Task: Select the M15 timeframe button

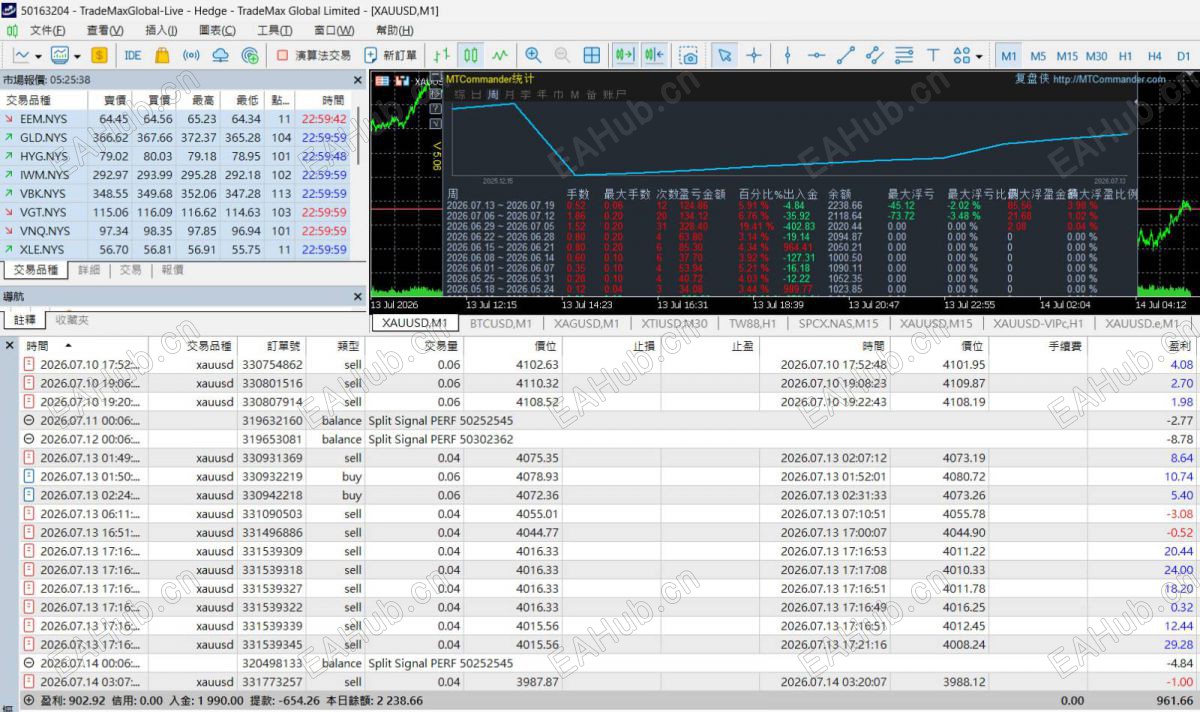Action: (x=1067, y=56)
